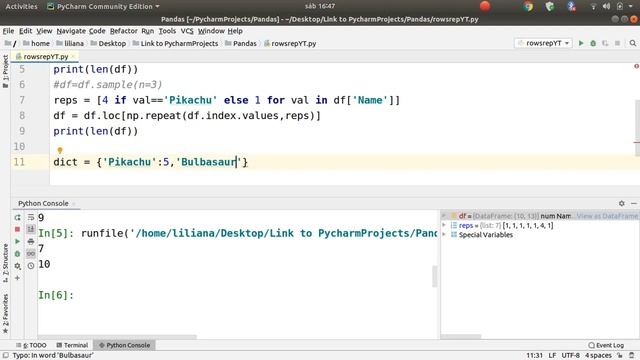Open the File menu

(x=8, y=31)
